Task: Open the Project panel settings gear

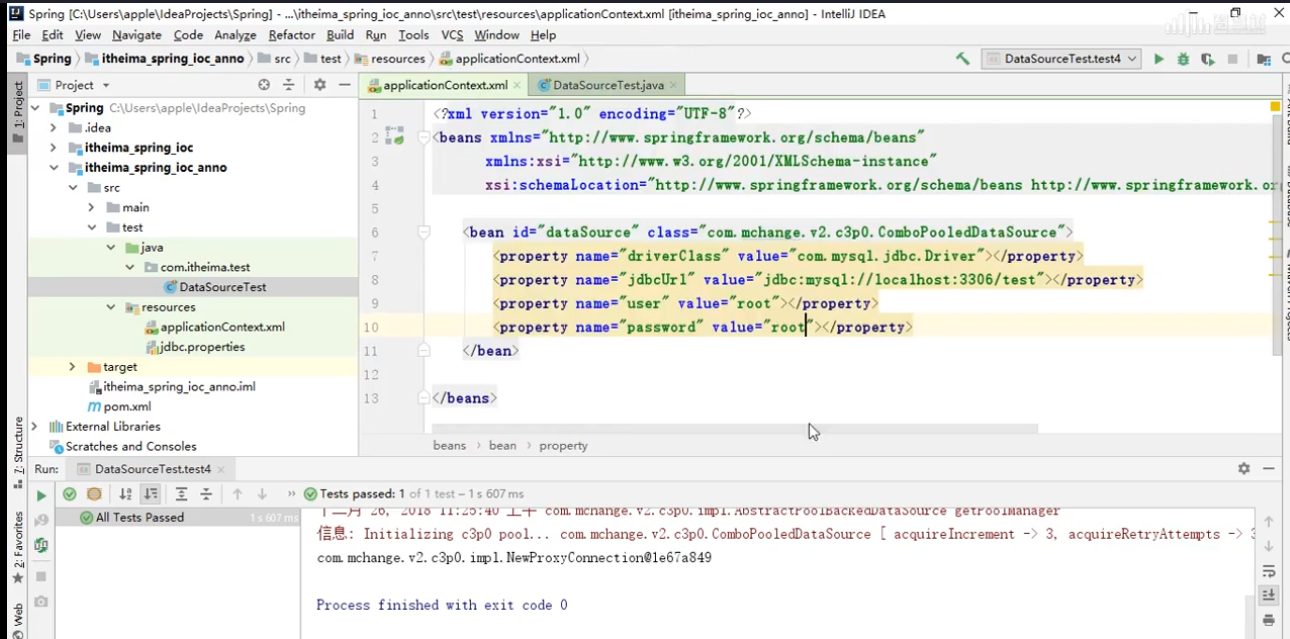Action: 320,85
